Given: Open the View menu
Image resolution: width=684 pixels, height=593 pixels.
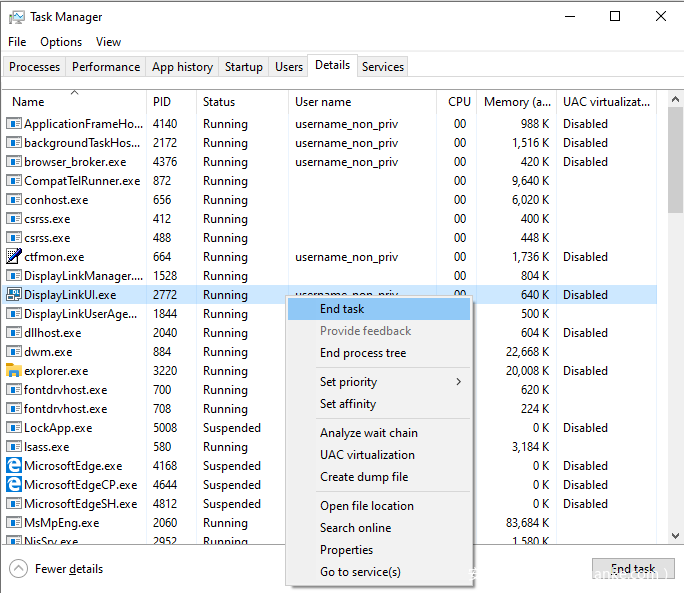Looking at the screenshot, I should click(108, 42).
